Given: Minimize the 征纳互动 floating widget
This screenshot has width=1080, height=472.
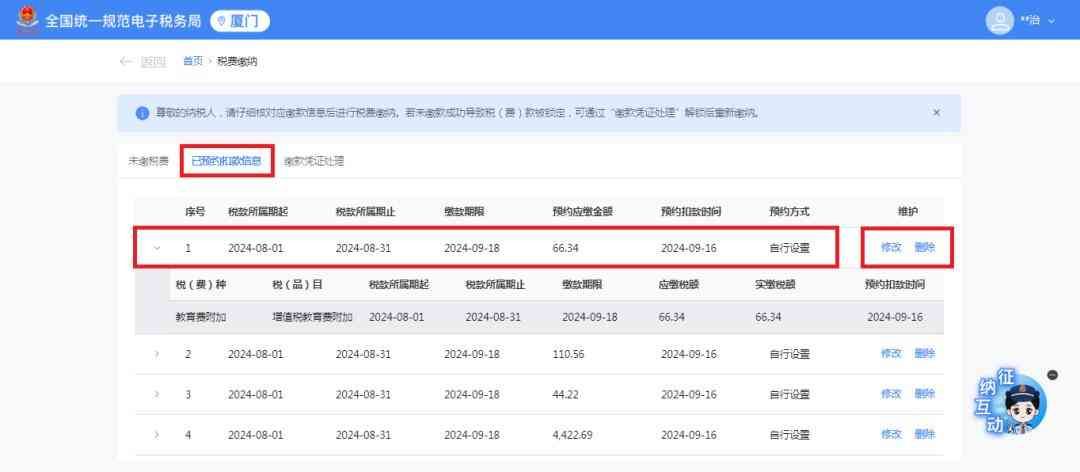Looking at the screenshot, I should [x=1052, y=375].
